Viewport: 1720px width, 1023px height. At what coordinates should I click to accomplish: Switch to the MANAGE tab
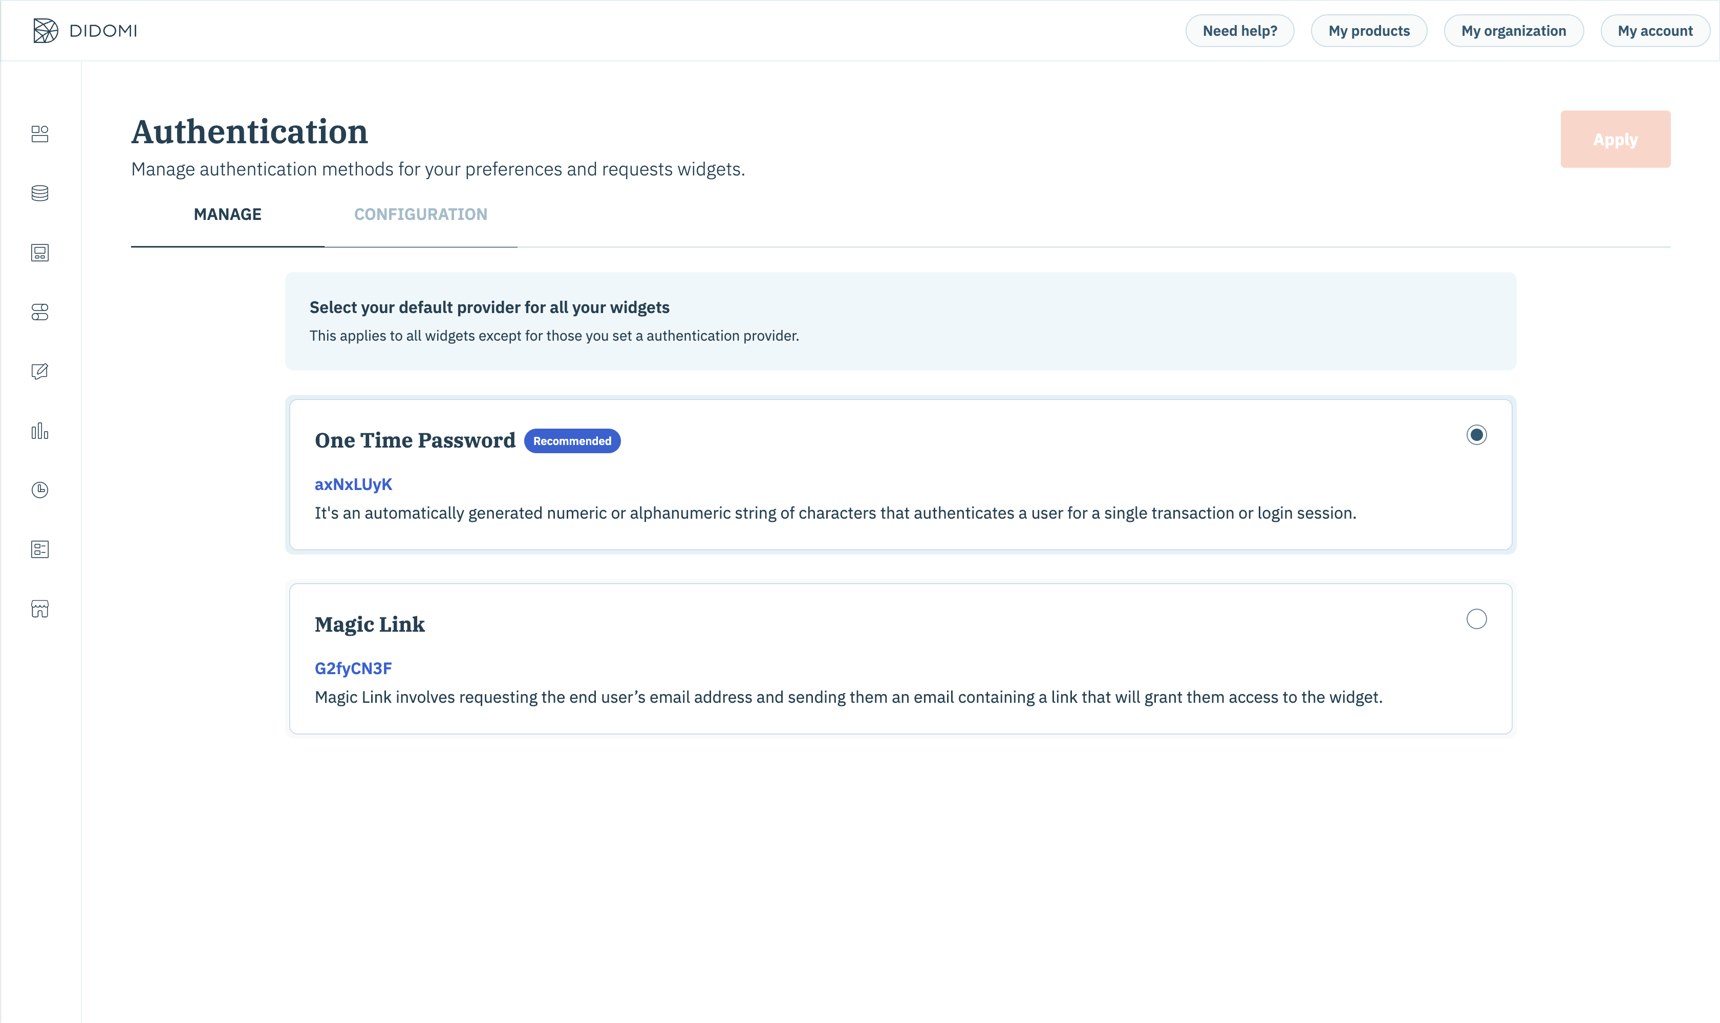(x=228, y=215)
